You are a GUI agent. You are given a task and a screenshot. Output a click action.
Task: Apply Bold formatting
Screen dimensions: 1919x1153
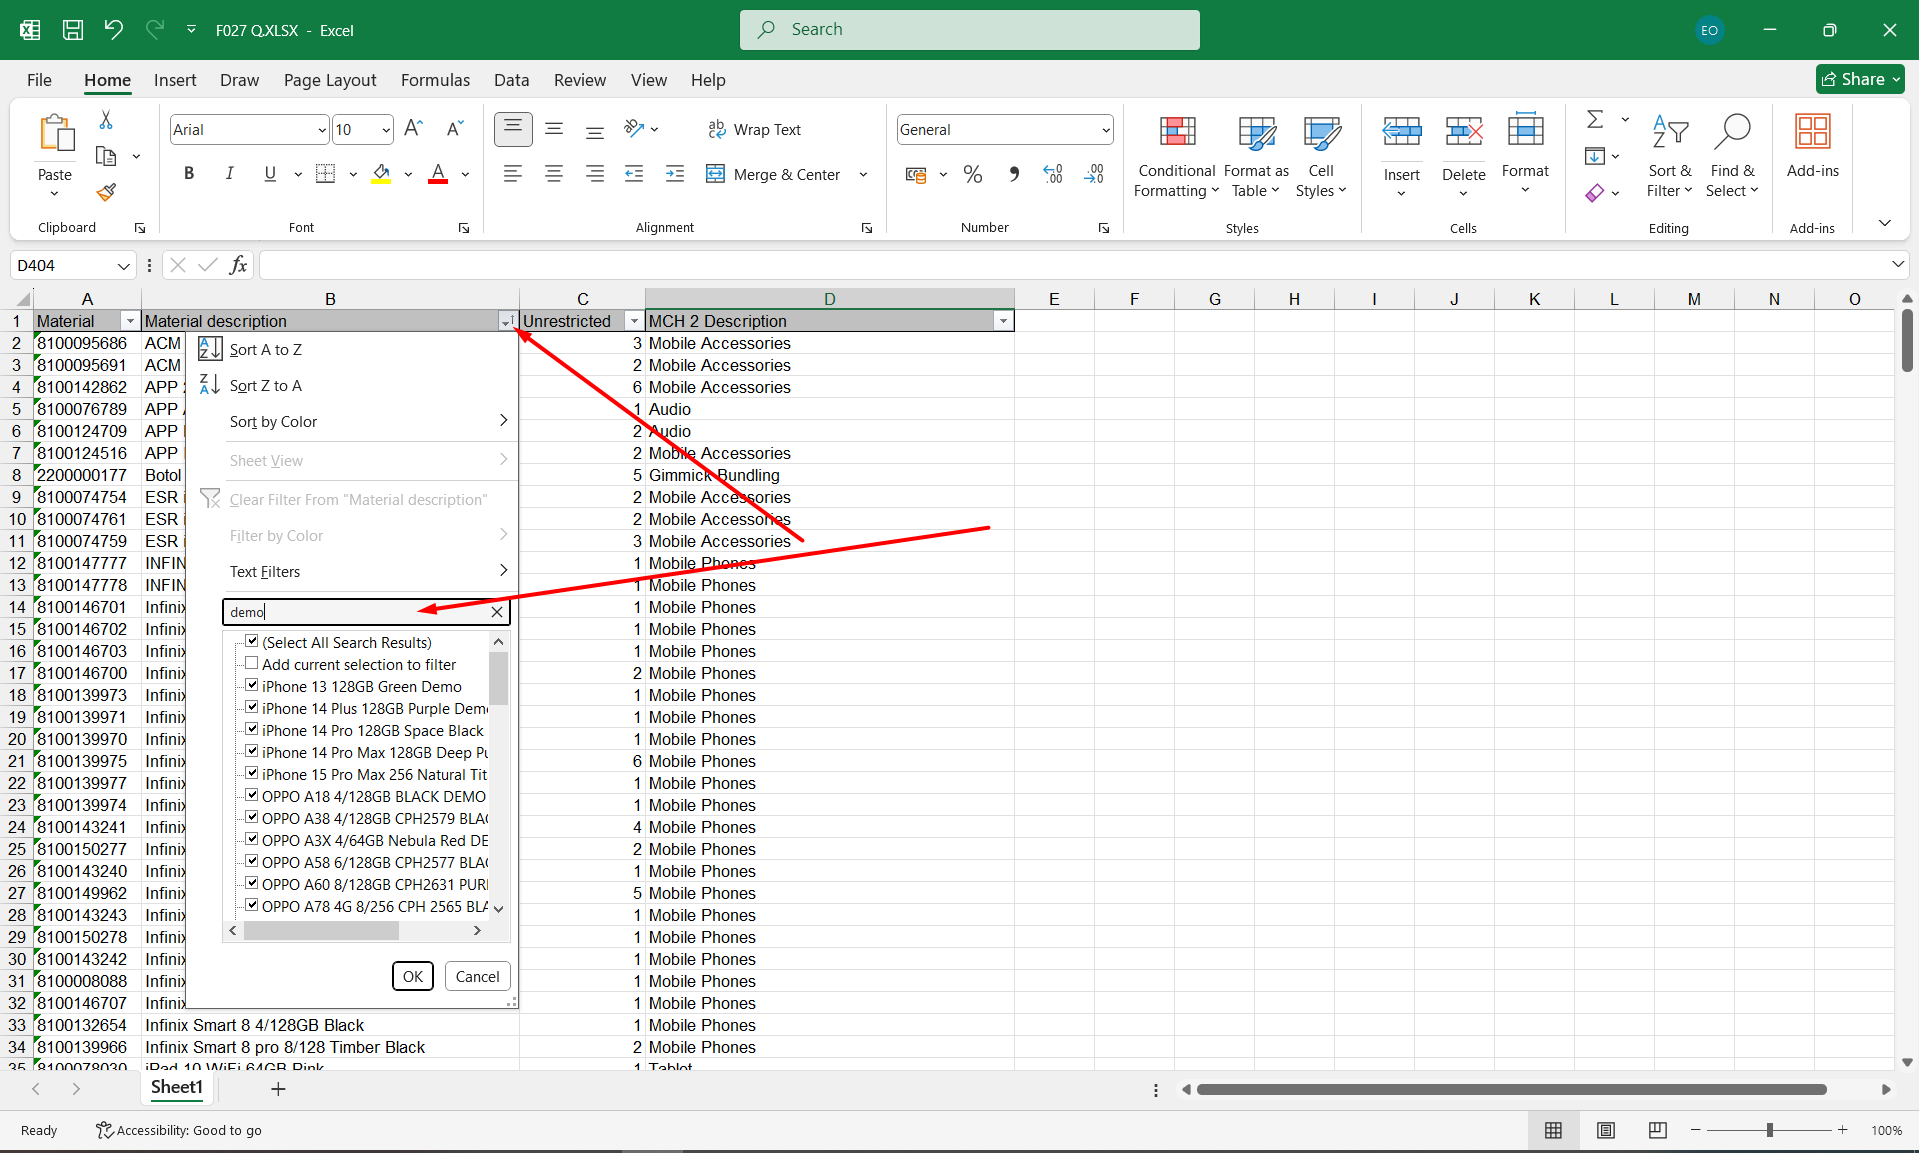189,174
